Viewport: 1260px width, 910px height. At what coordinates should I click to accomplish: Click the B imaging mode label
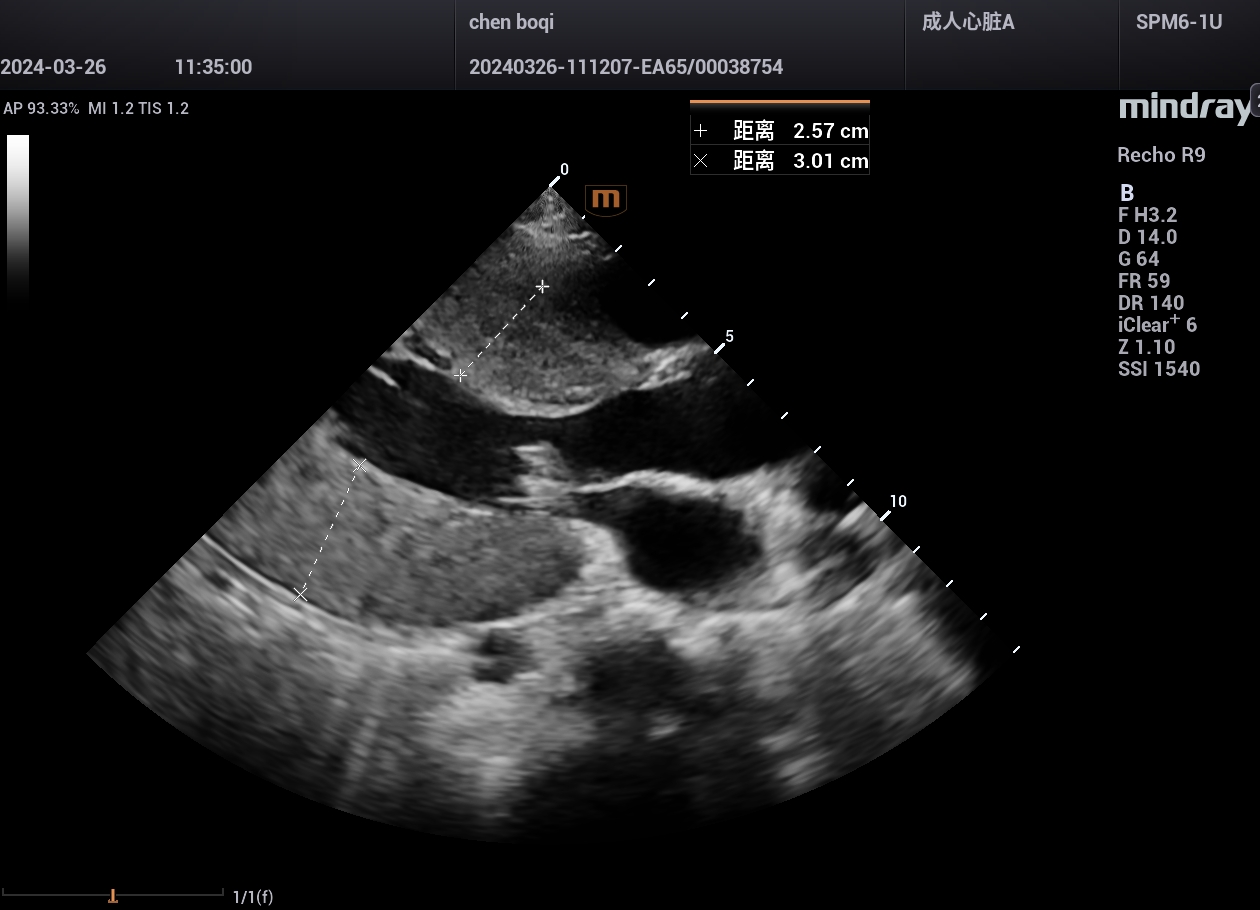pos(1126,193)
